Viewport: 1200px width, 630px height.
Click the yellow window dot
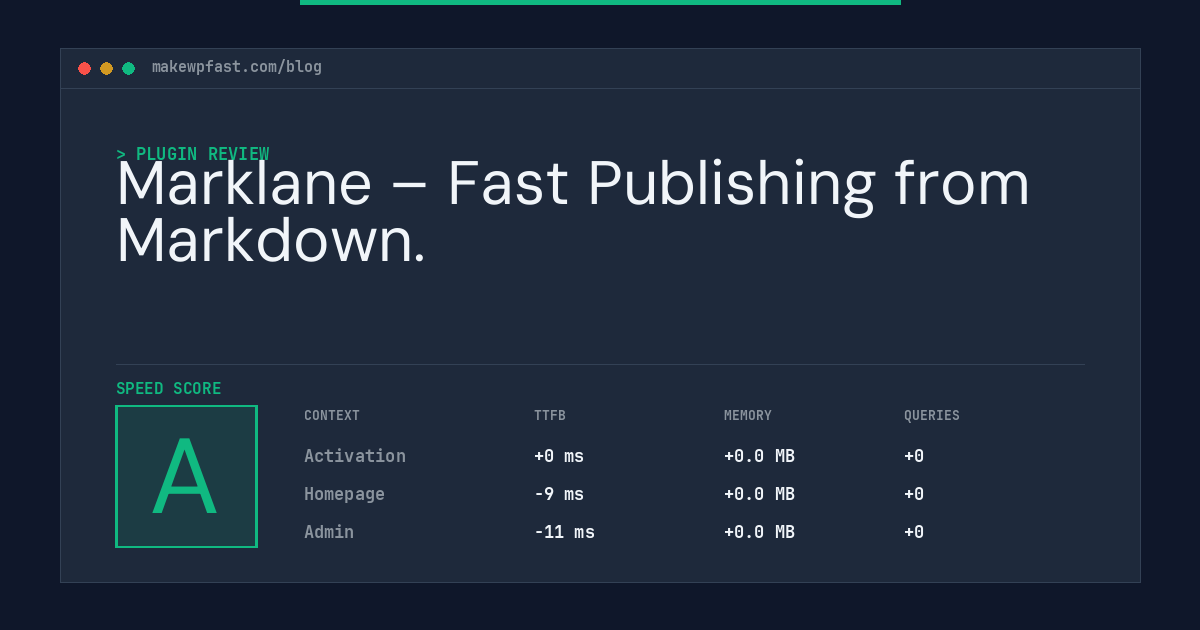click(106, 68)
